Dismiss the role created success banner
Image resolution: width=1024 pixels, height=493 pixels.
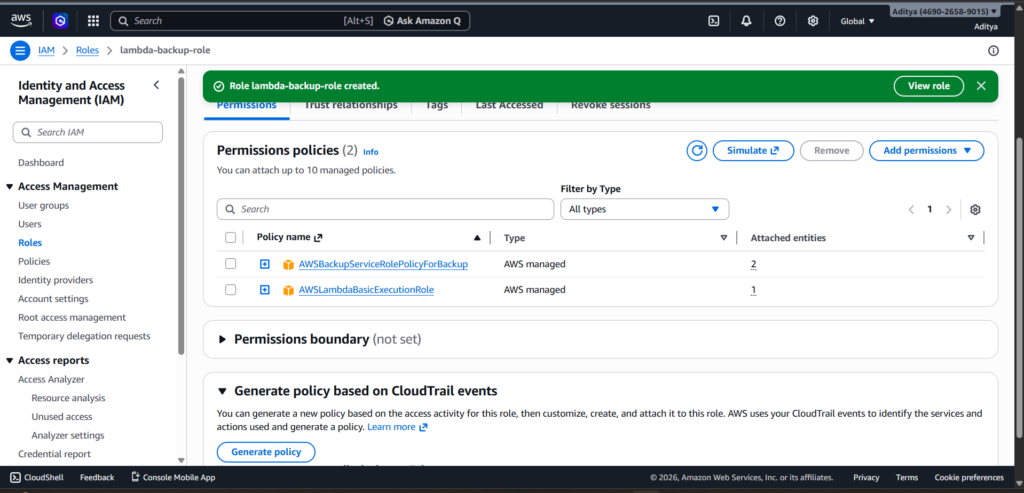981,86
